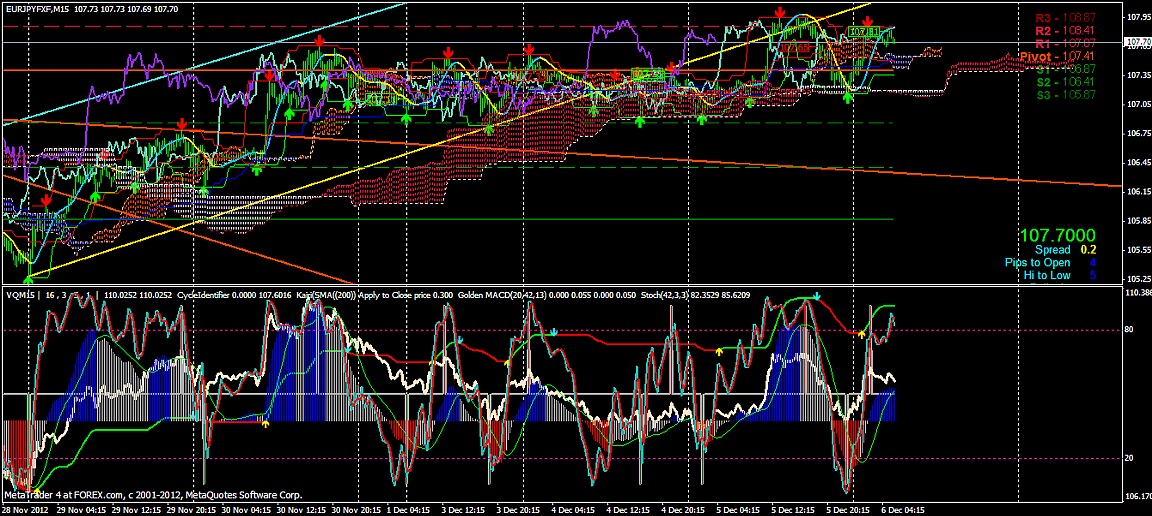
Task: Click rightmost yellow arrow in indicator window
Action: pyautogui.click(x=862, y=332)
